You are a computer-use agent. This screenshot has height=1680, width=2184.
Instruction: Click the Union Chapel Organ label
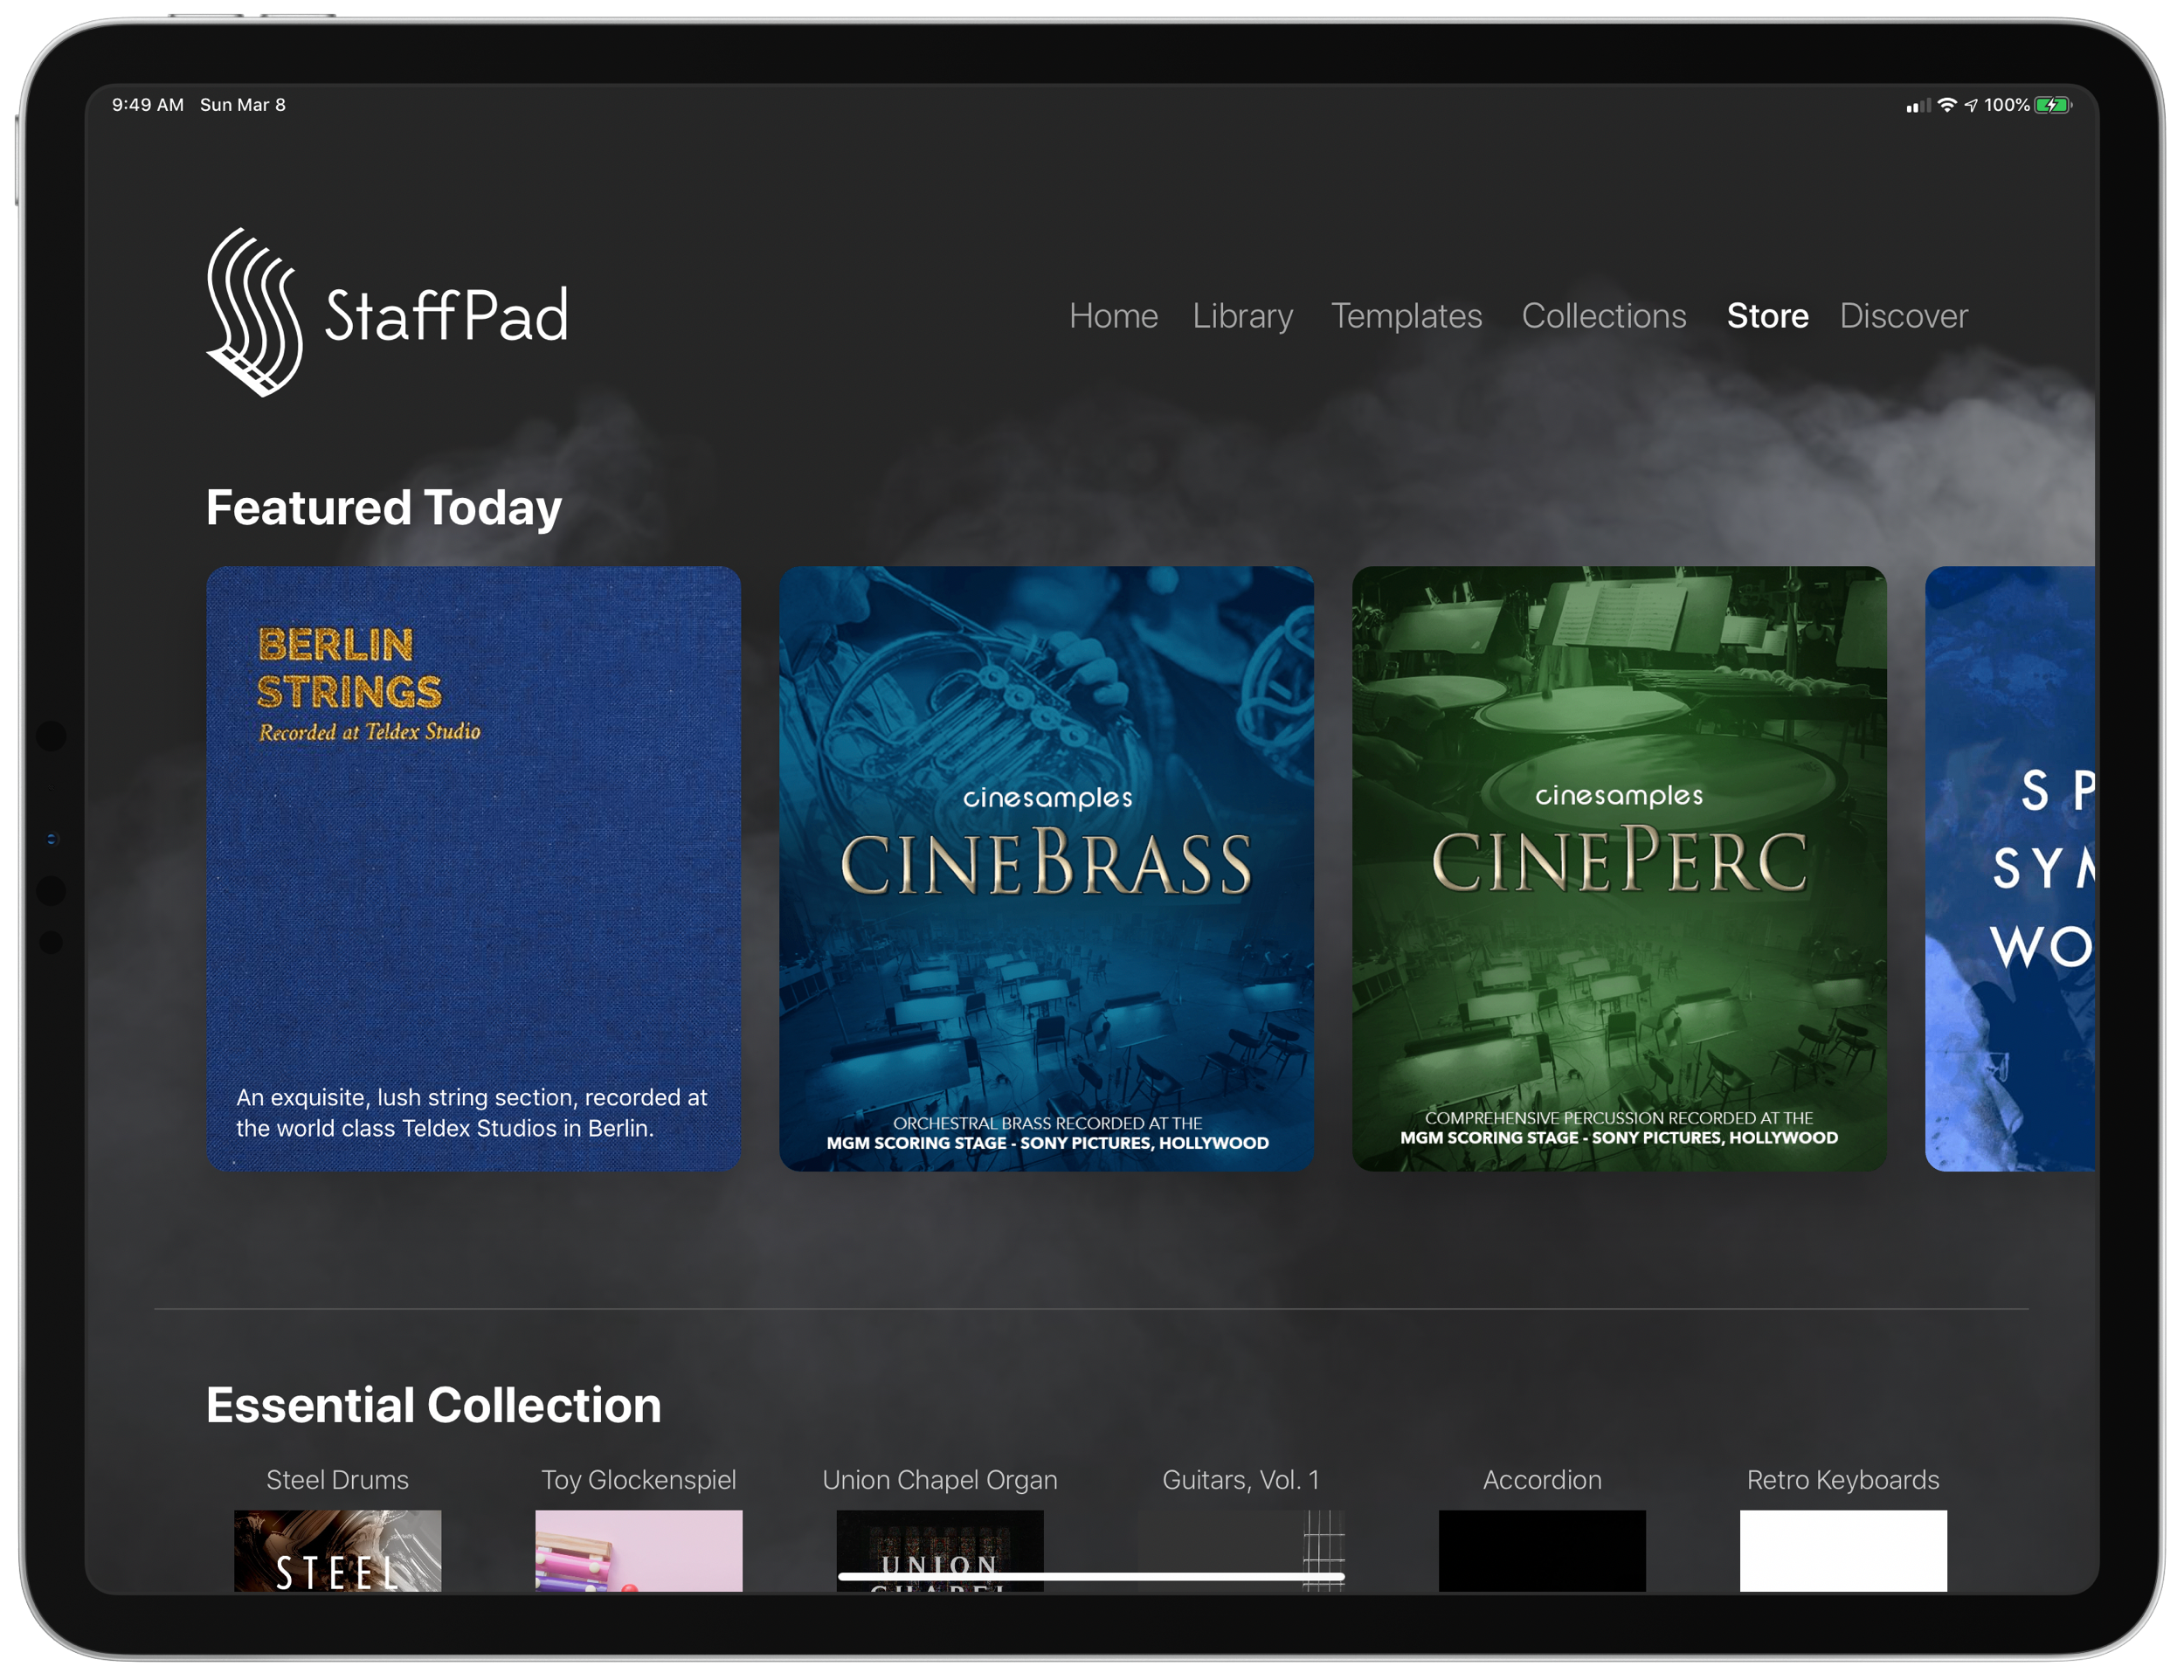click(939, 1480)
